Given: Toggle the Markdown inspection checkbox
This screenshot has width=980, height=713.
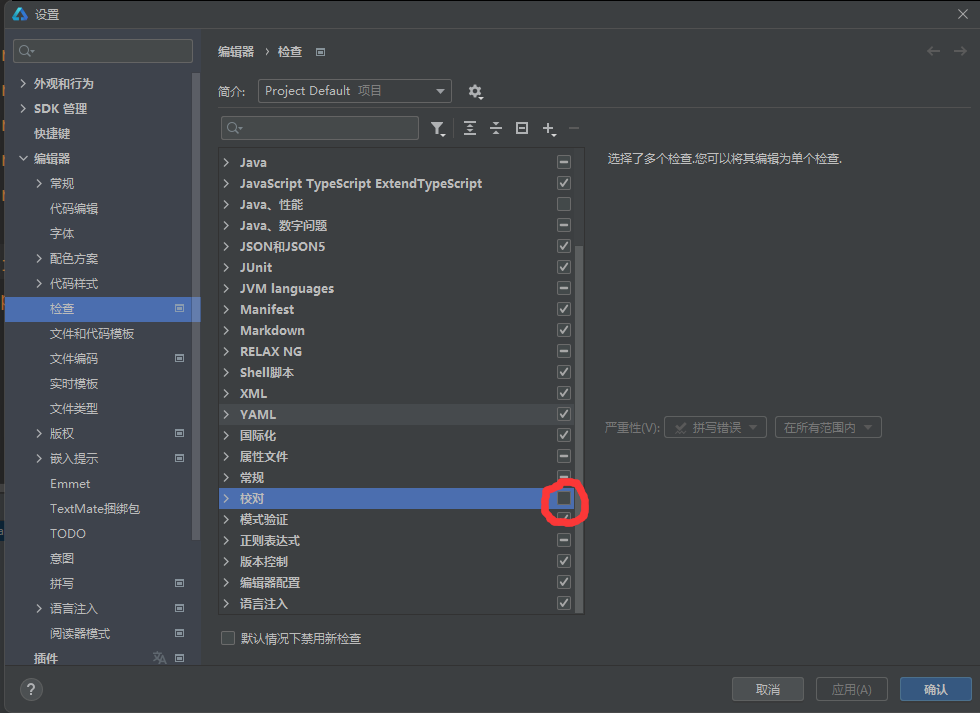Looking at the screenshot, I should 564,330.
